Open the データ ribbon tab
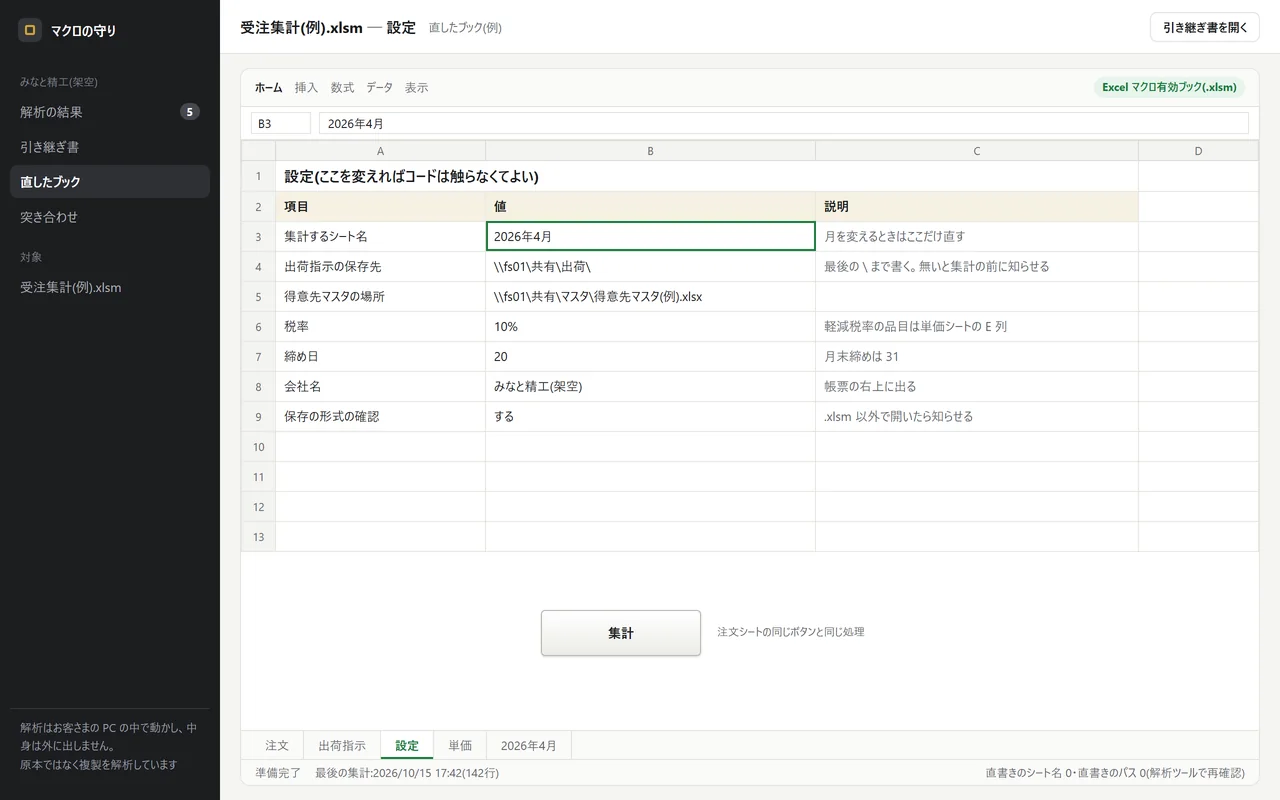 [x=379, y=88]
